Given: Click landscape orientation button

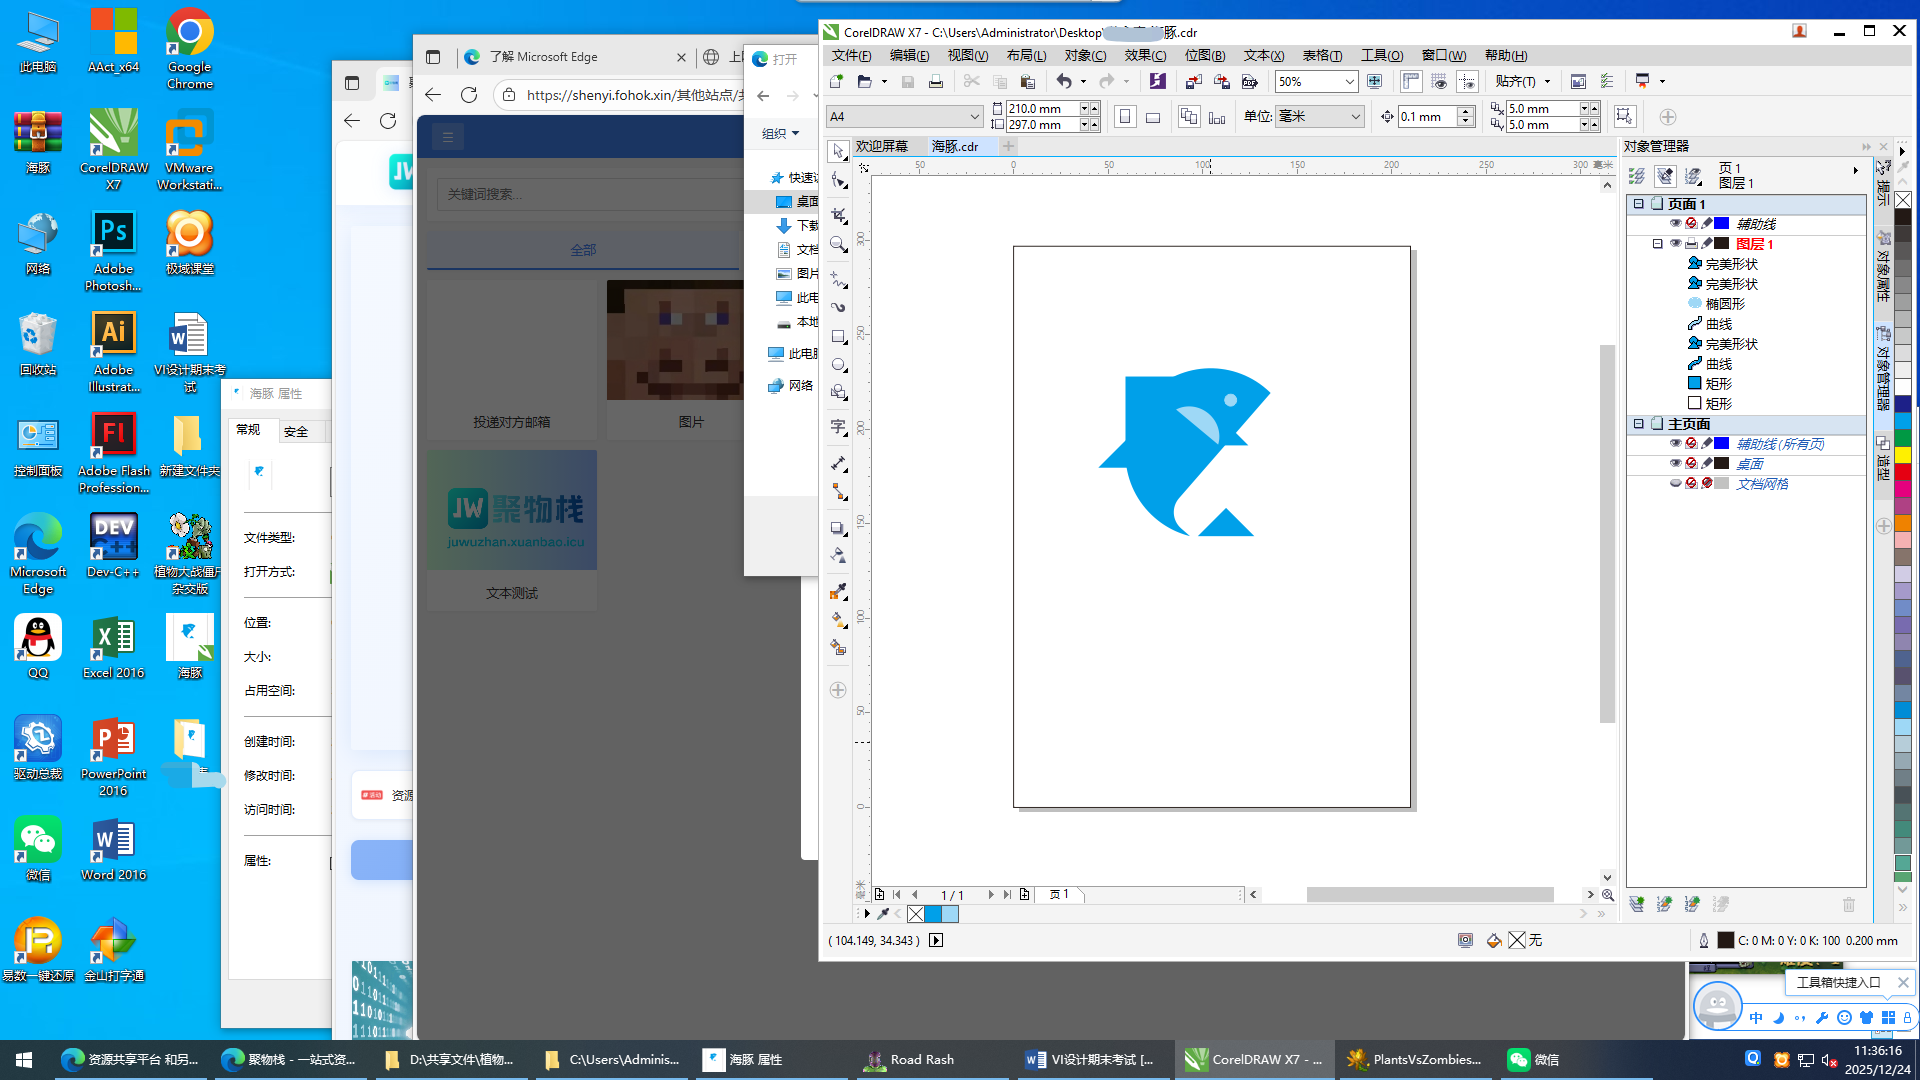Looking at the screenshot, I should (1153, 117).
